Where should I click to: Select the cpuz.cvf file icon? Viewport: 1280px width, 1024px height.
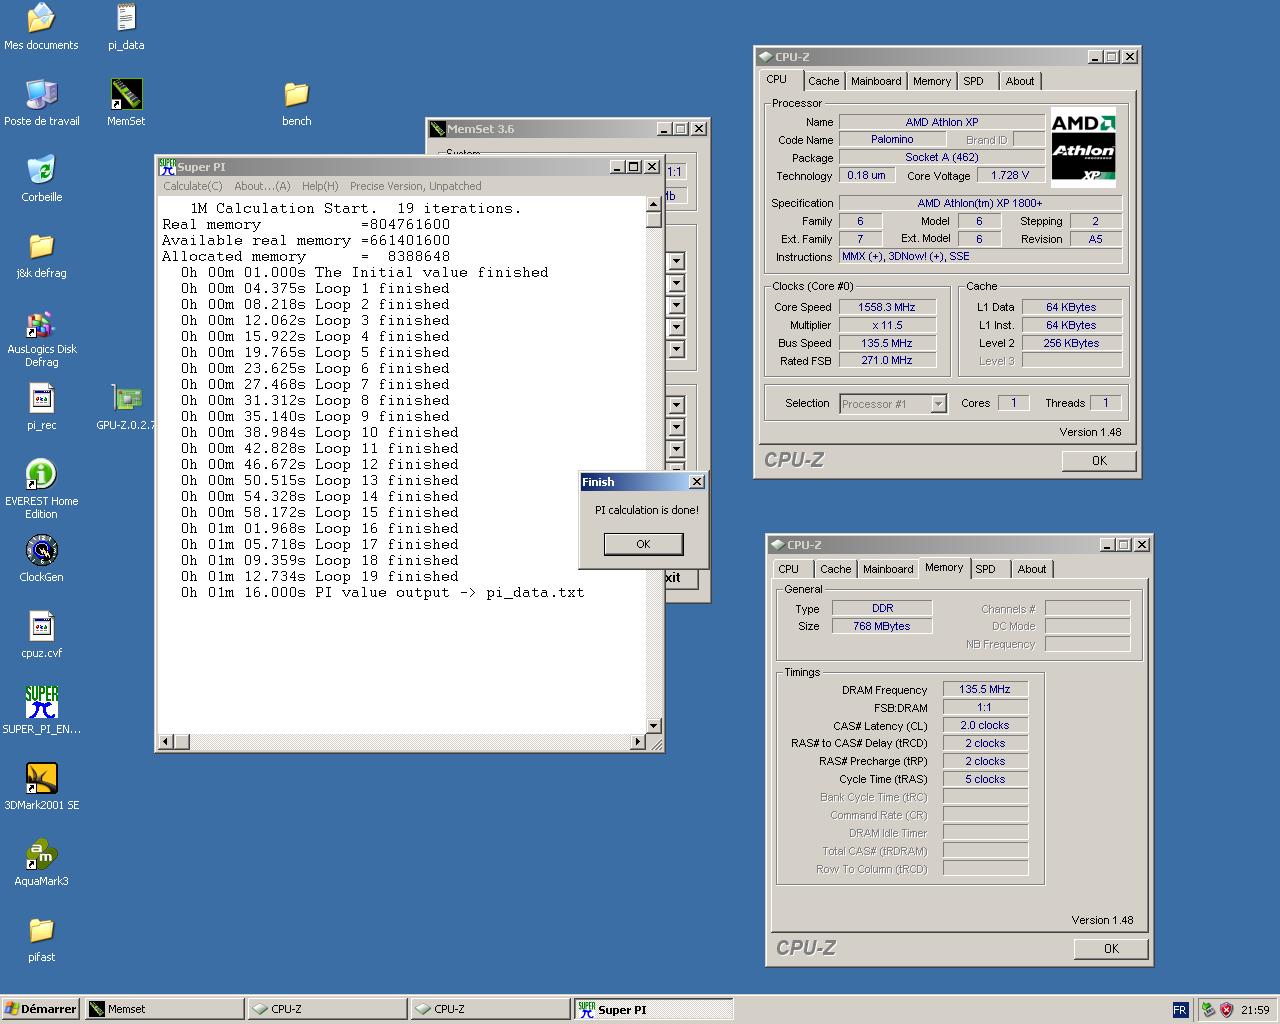[x=41, y=626]
